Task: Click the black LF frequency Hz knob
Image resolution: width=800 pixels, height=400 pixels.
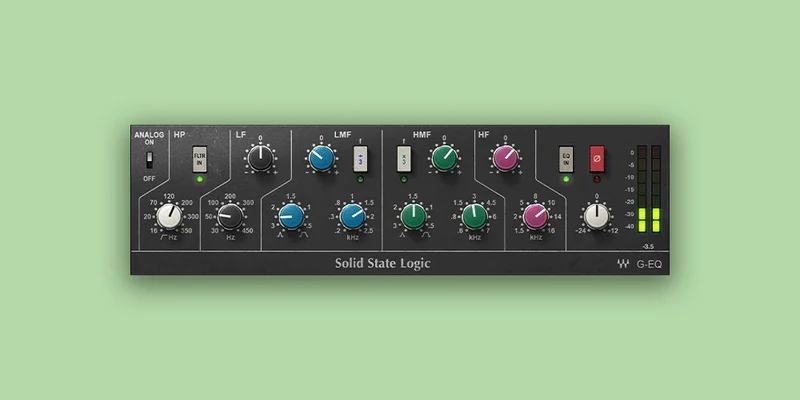Action: [x=231, y=216]
